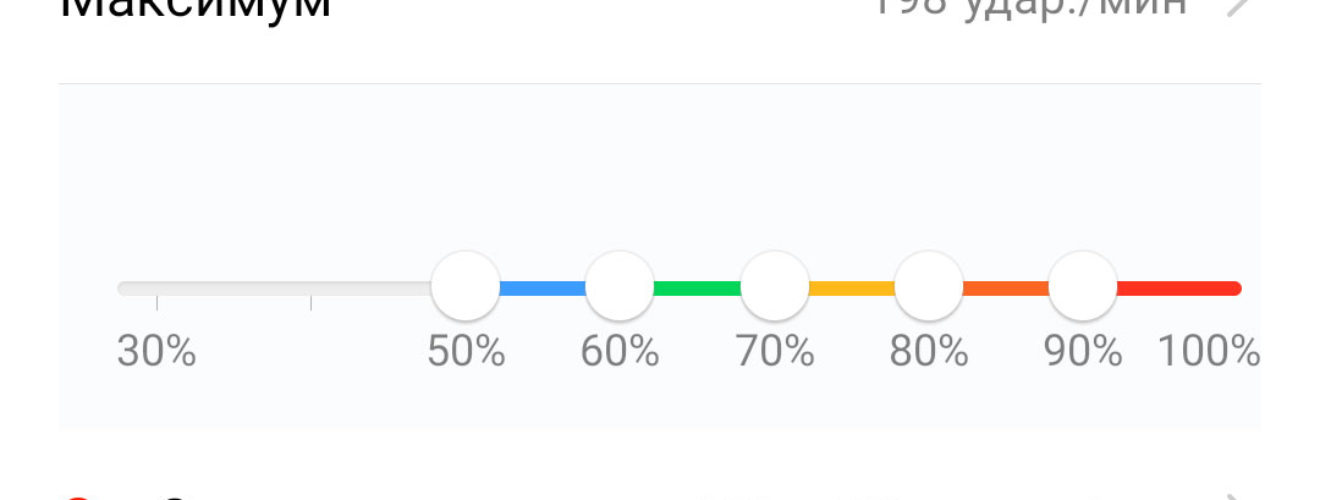Select the 60% slider handle

[619, 286]
